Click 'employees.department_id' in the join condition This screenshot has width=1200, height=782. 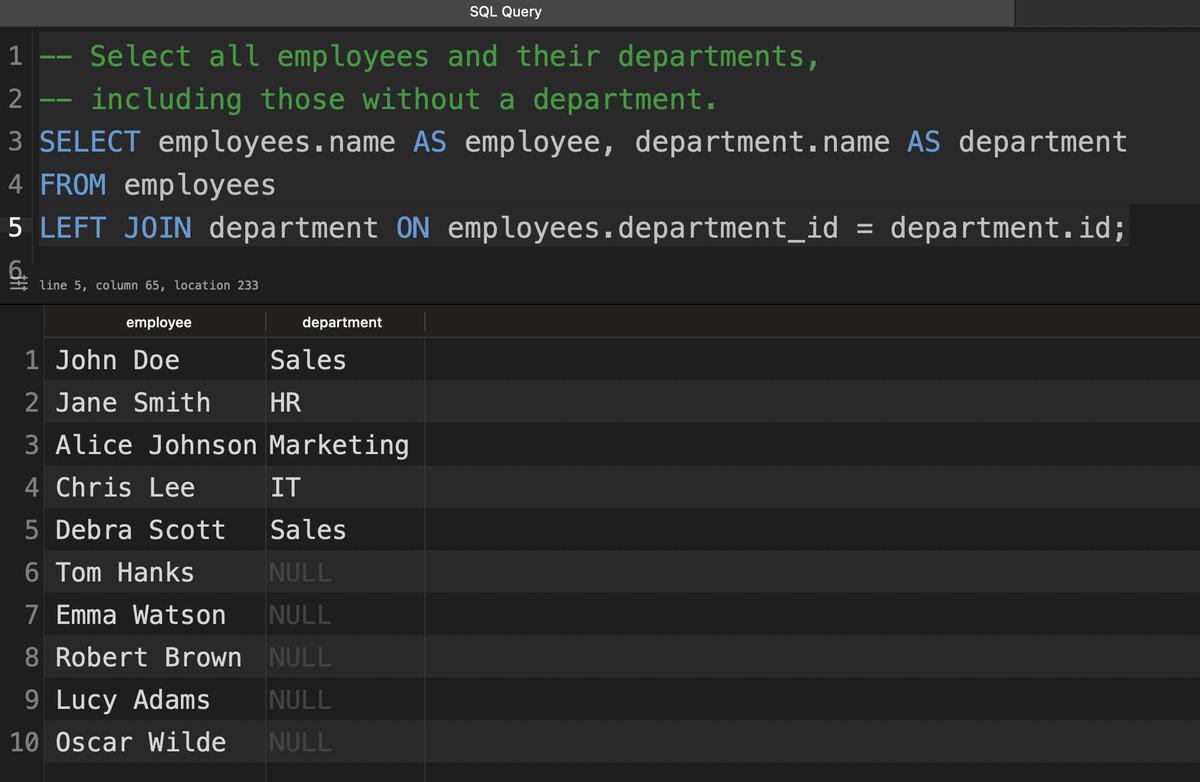coord(643,228)
